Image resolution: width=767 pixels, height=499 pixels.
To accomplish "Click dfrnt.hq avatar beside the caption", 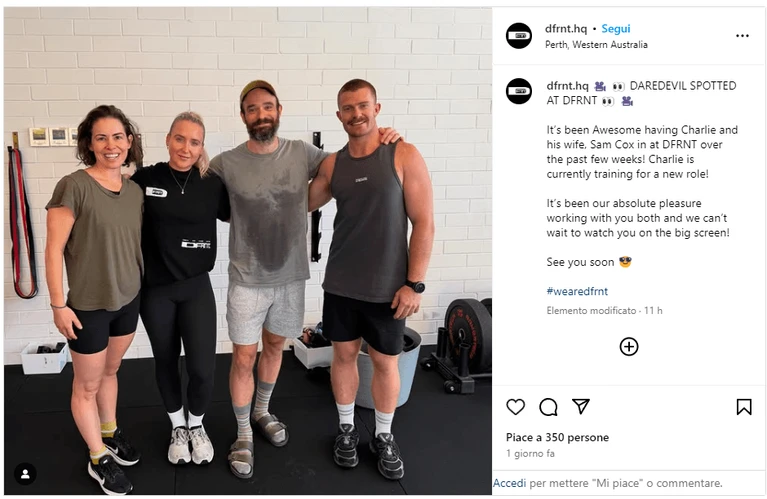I will (x=519, y=91).
